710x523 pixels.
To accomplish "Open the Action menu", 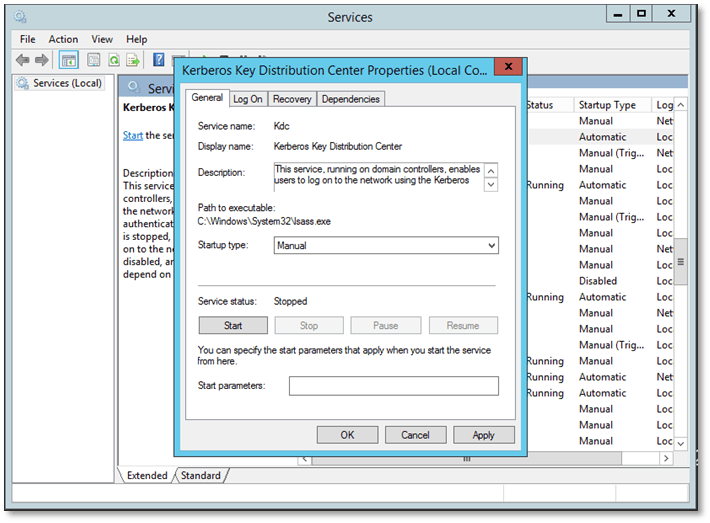I will [x=63, y=39].
